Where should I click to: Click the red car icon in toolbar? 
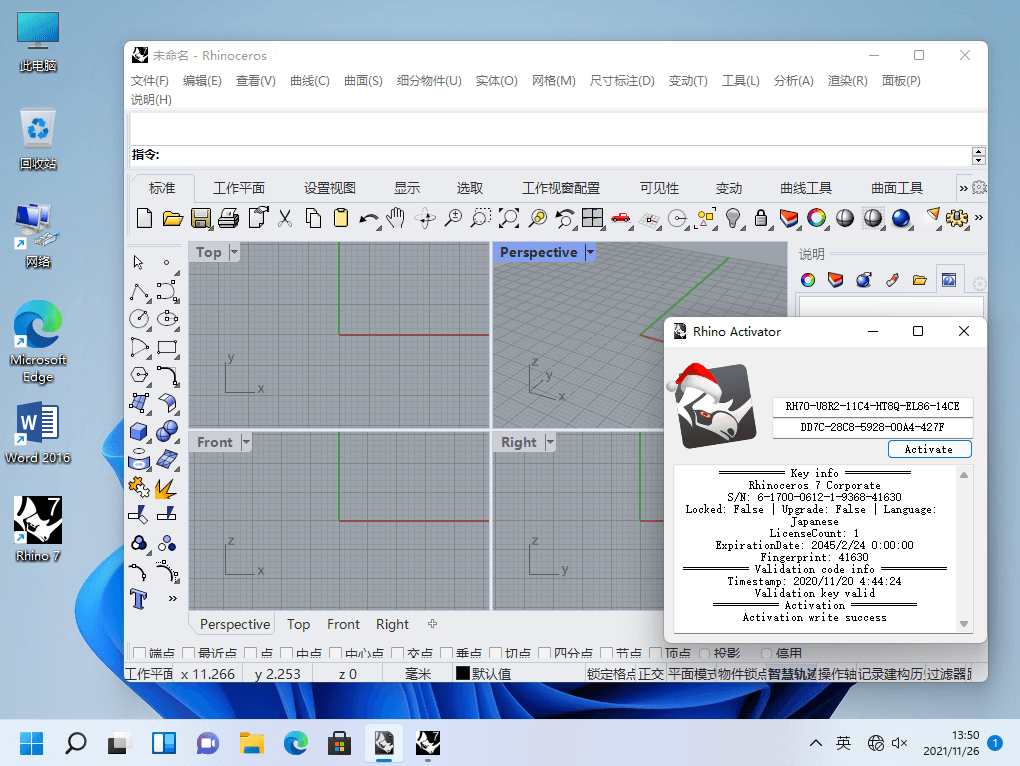[621, 218]
